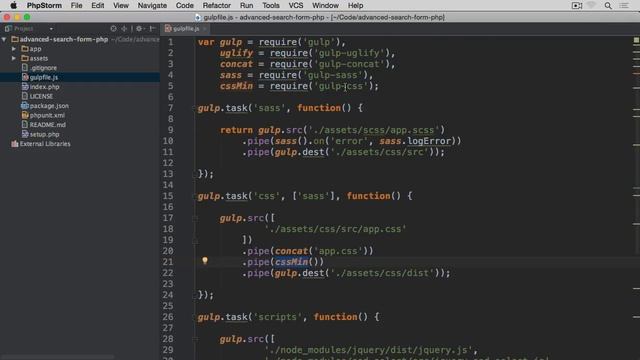
Task: Open Spotlight search magnifier
Action: pyautogui.click(x=608, y=5)
